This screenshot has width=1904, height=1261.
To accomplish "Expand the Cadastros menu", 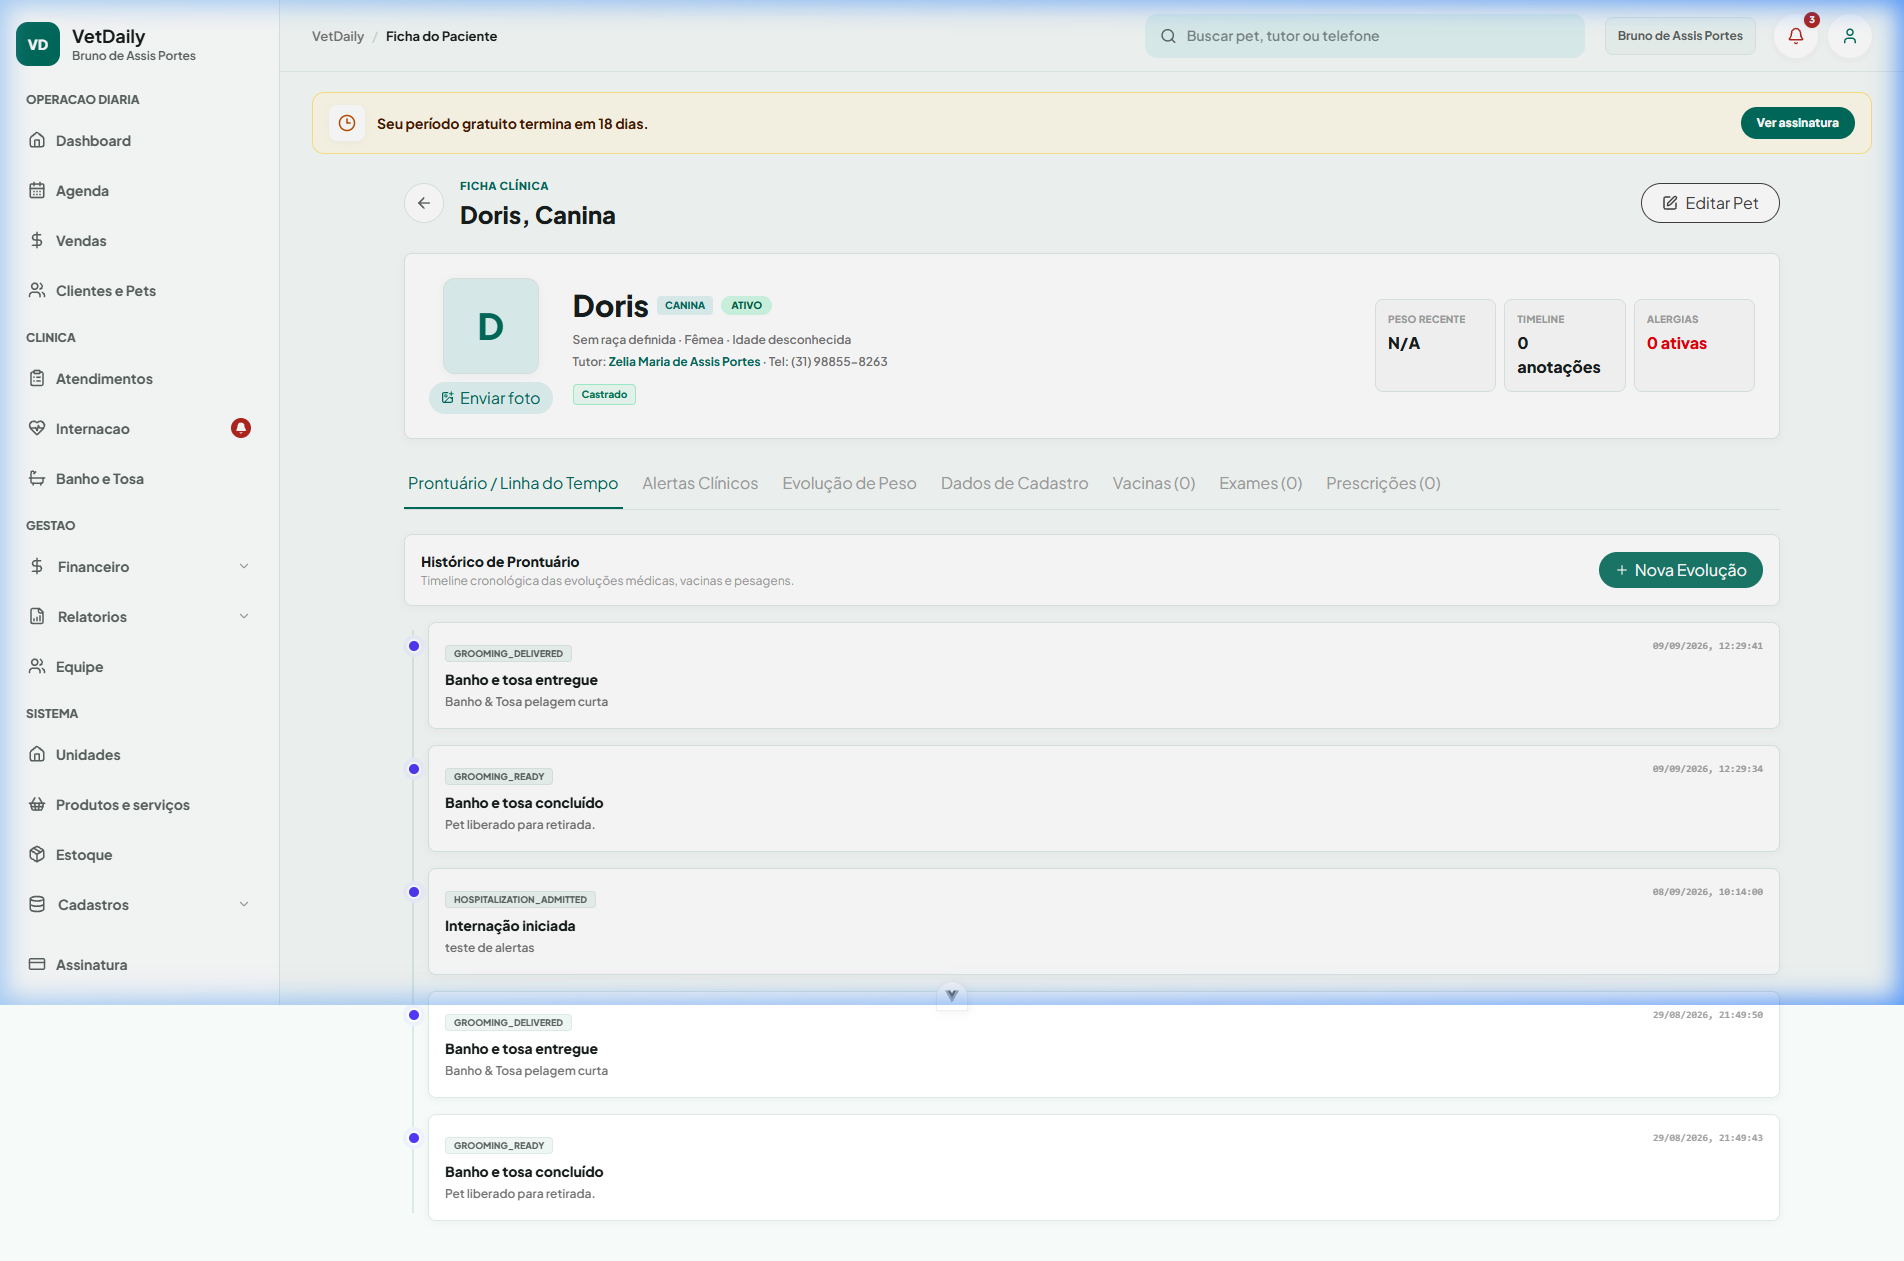I will (x=140, y=905).
